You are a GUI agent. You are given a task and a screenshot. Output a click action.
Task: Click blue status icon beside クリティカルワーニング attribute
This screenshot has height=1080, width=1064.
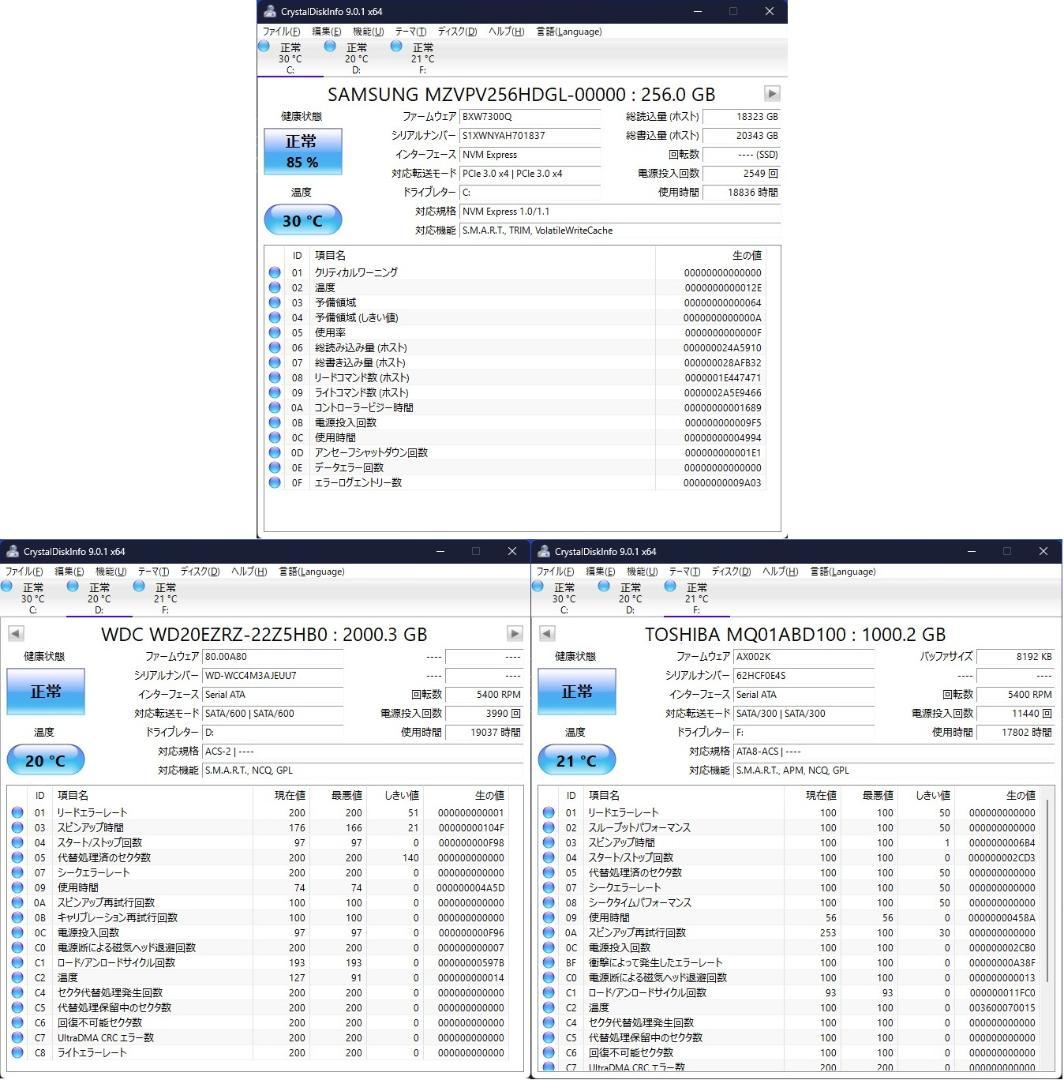(274, 271)
